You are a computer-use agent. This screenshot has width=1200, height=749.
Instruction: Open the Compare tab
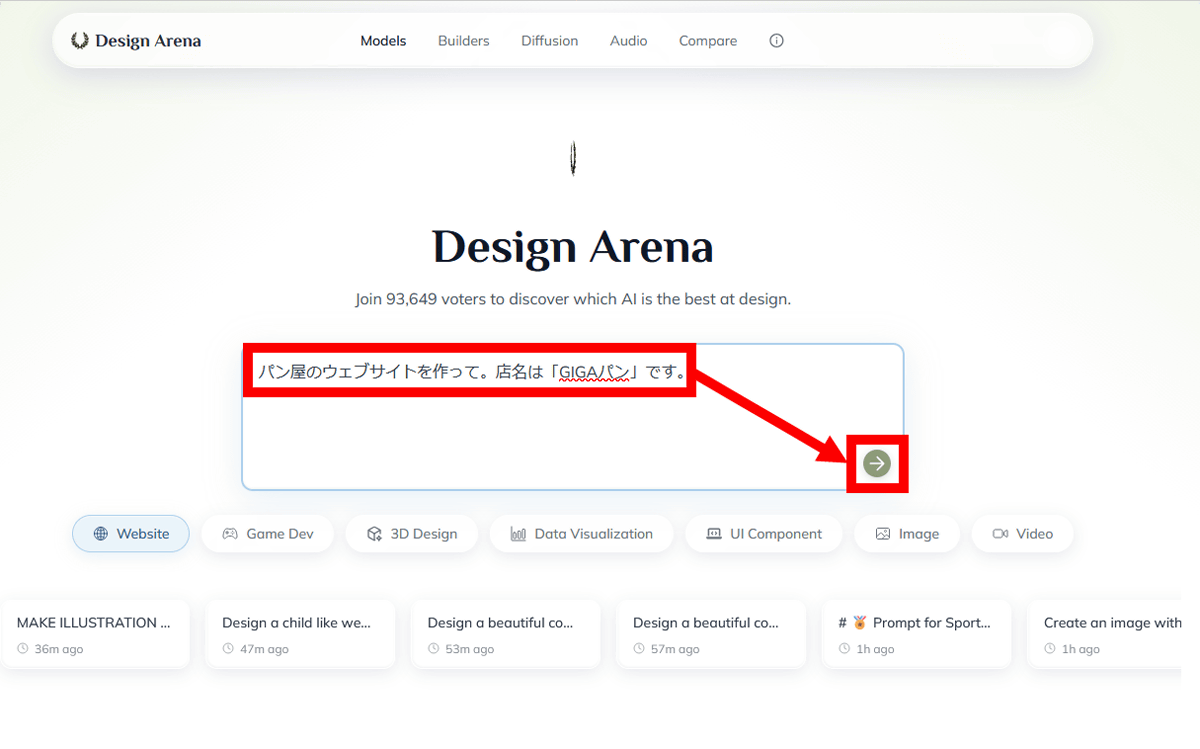708,41
